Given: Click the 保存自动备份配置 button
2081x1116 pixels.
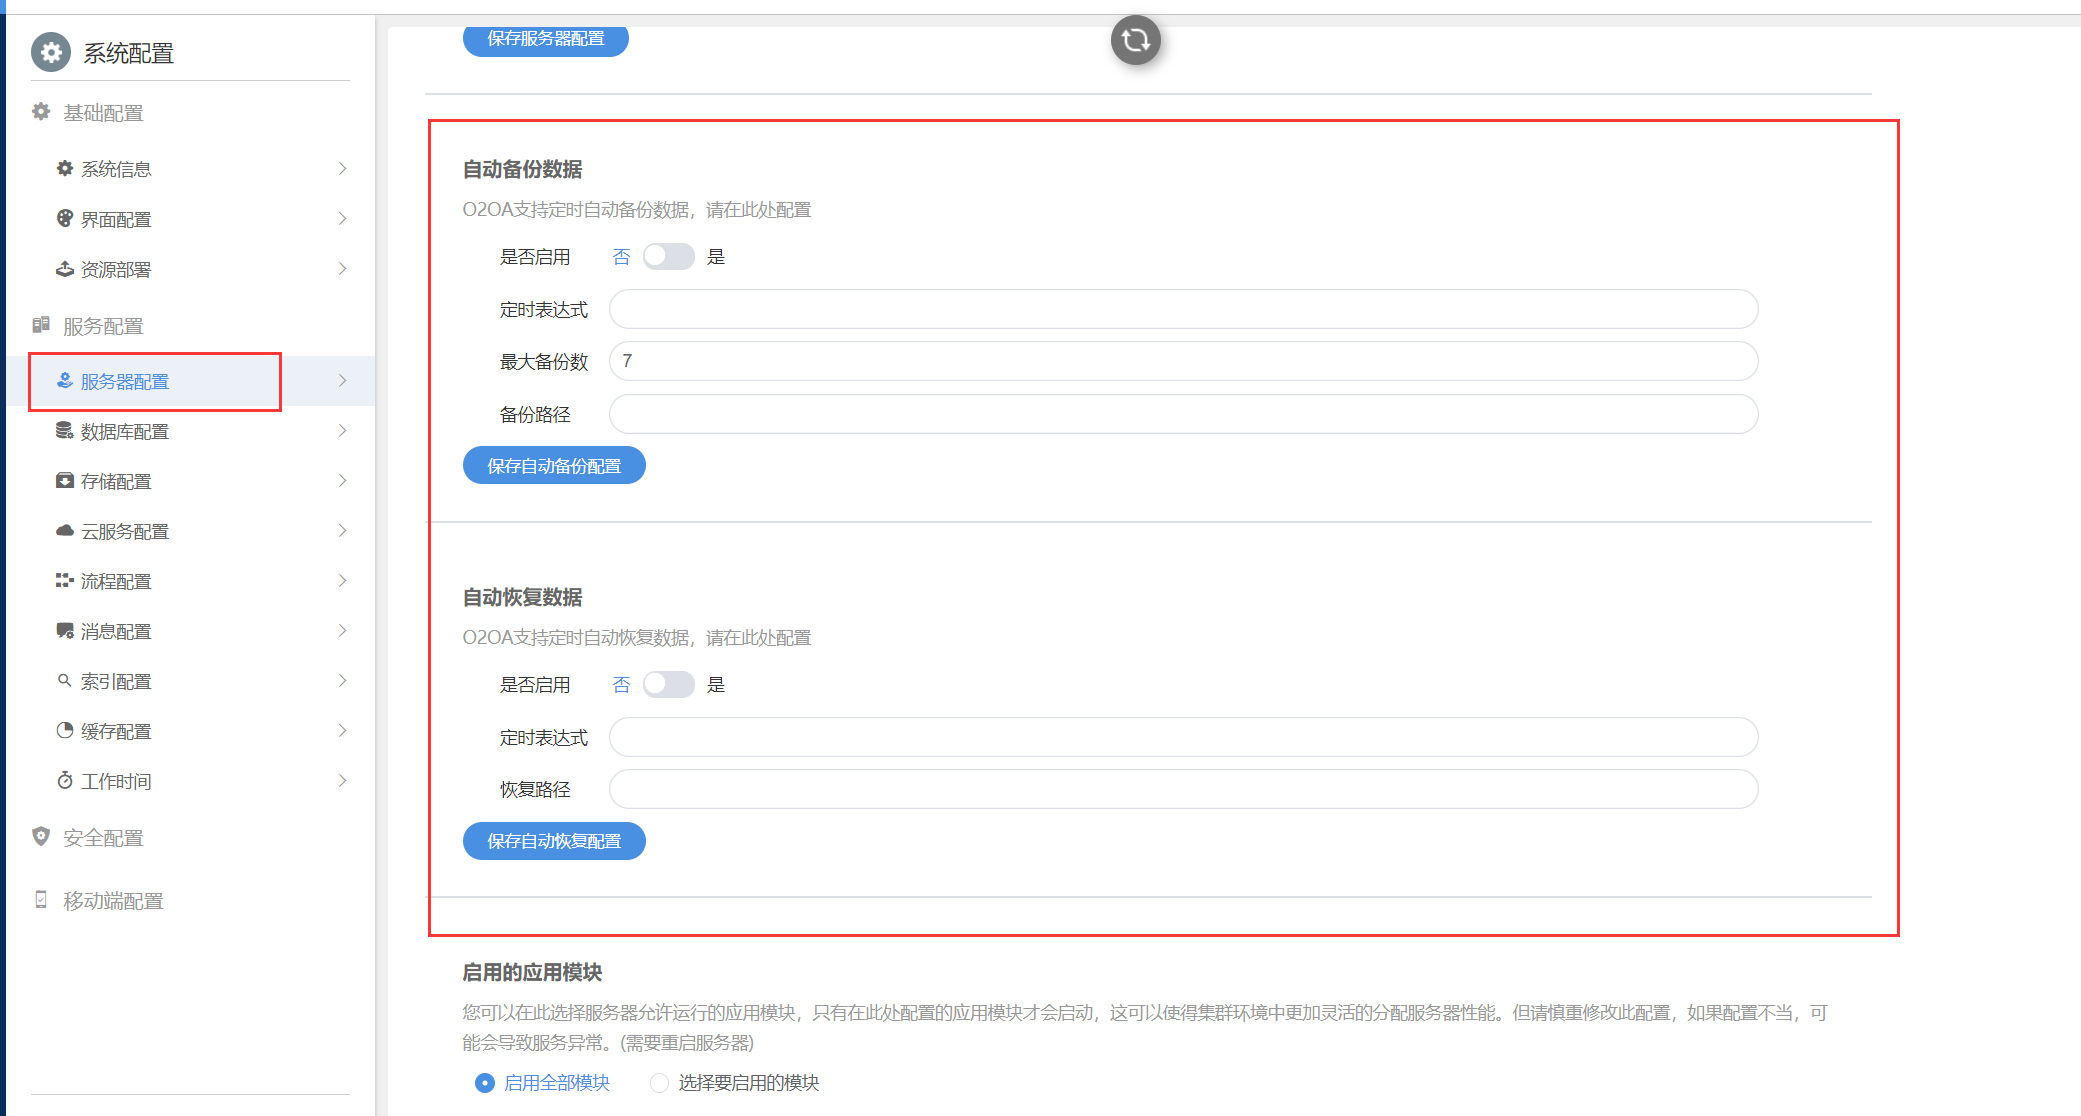Looking at the screenshot, I should [x=554, y=466].
